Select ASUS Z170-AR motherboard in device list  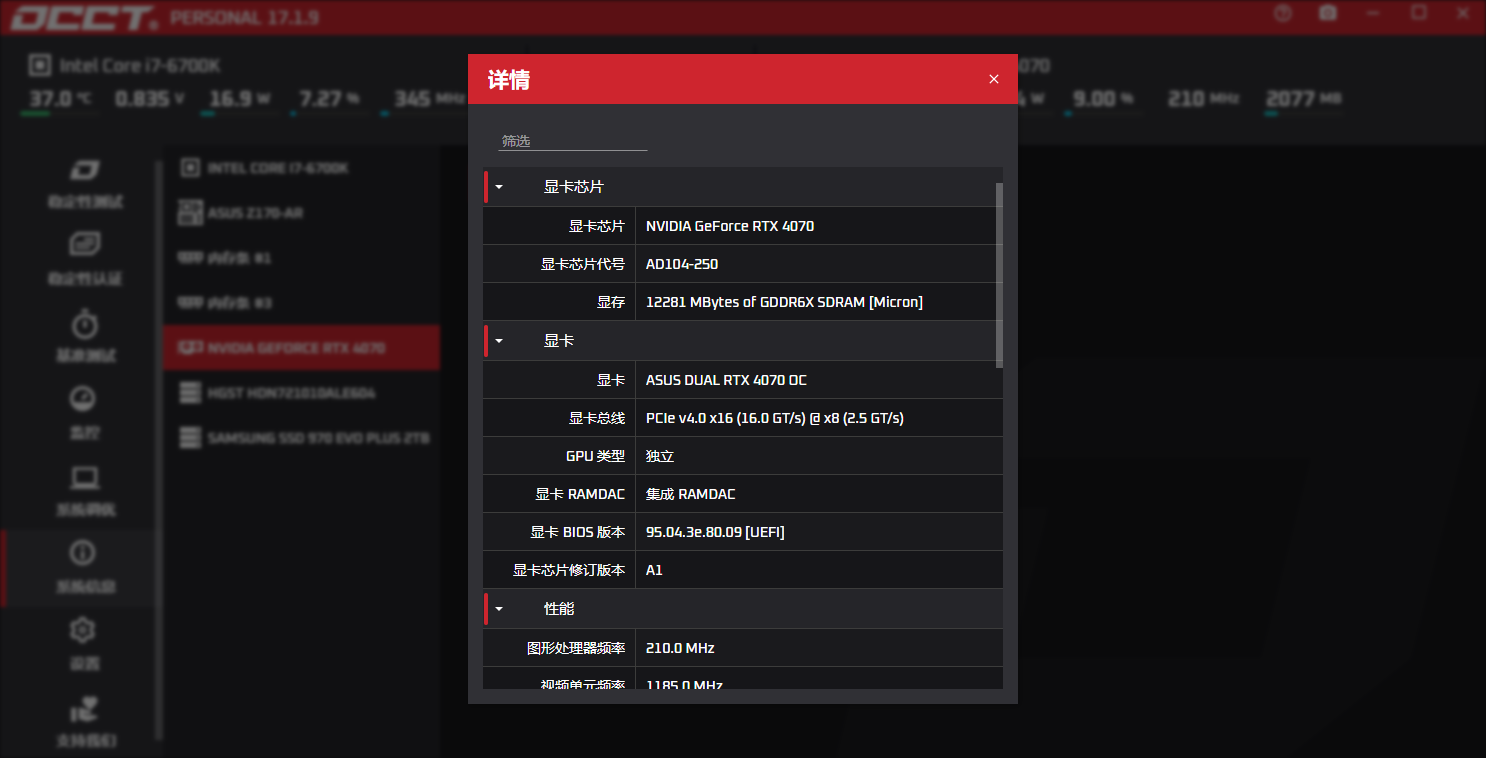[x=301, y=213]
